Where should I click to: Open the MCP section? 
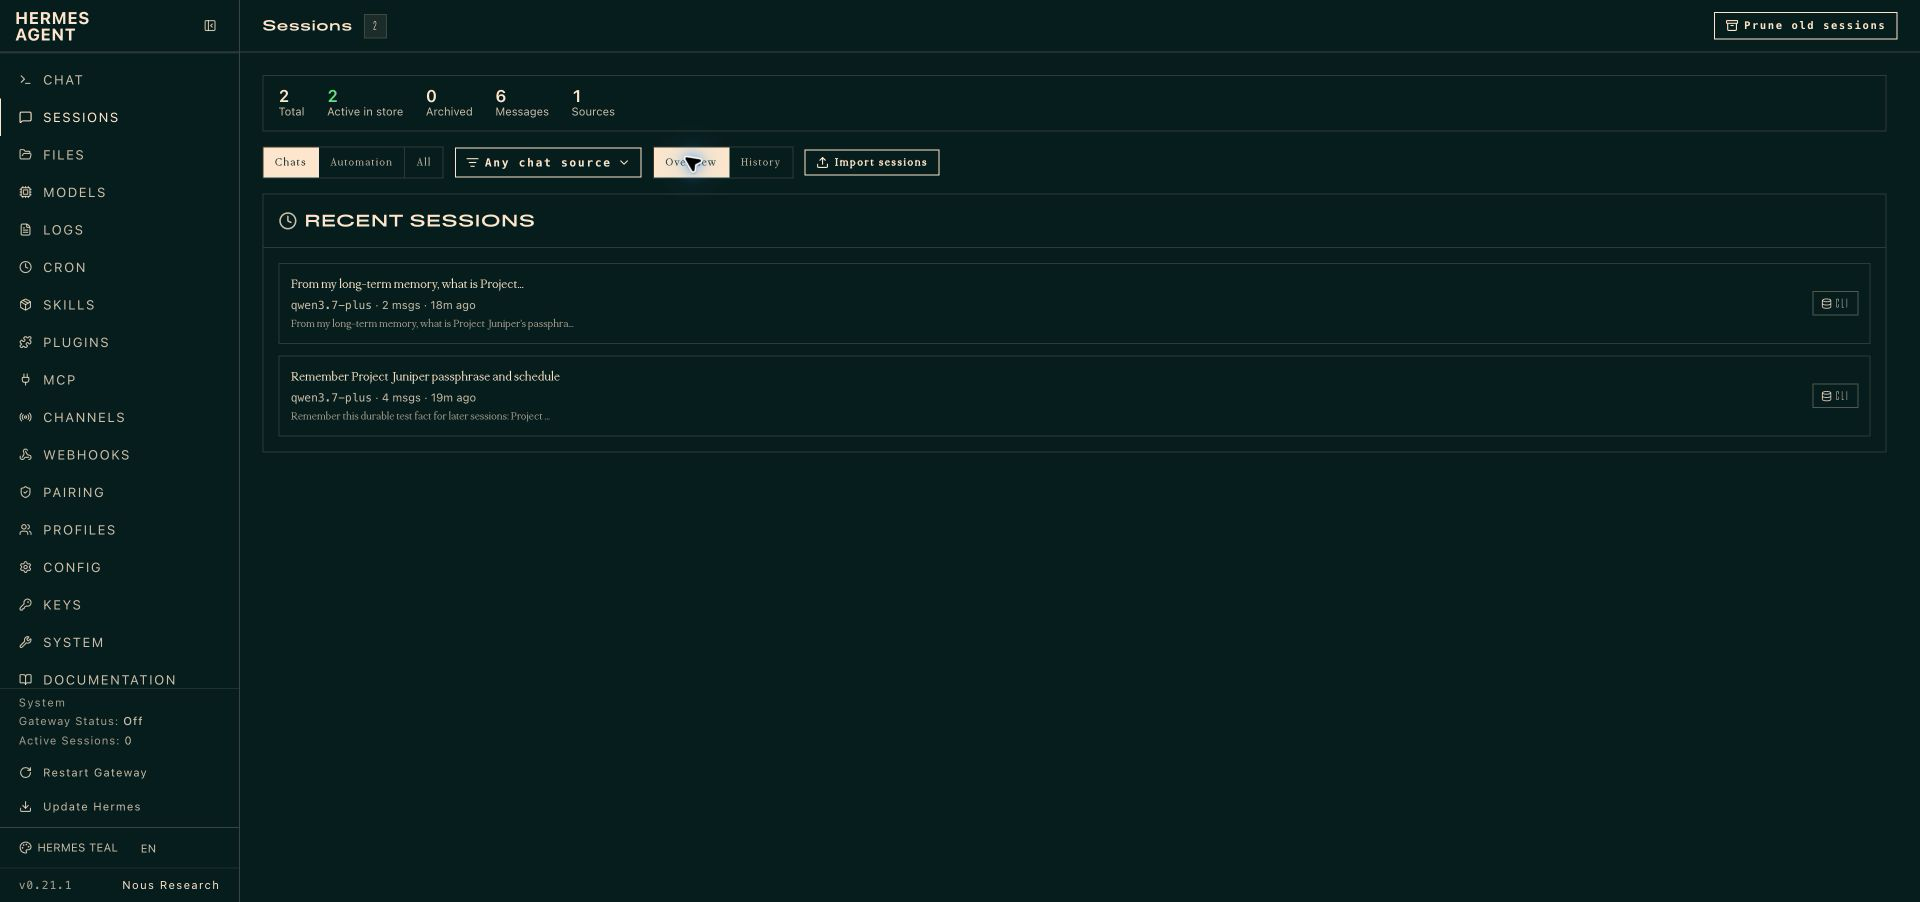pyautogui.click(x=120, y=380)
